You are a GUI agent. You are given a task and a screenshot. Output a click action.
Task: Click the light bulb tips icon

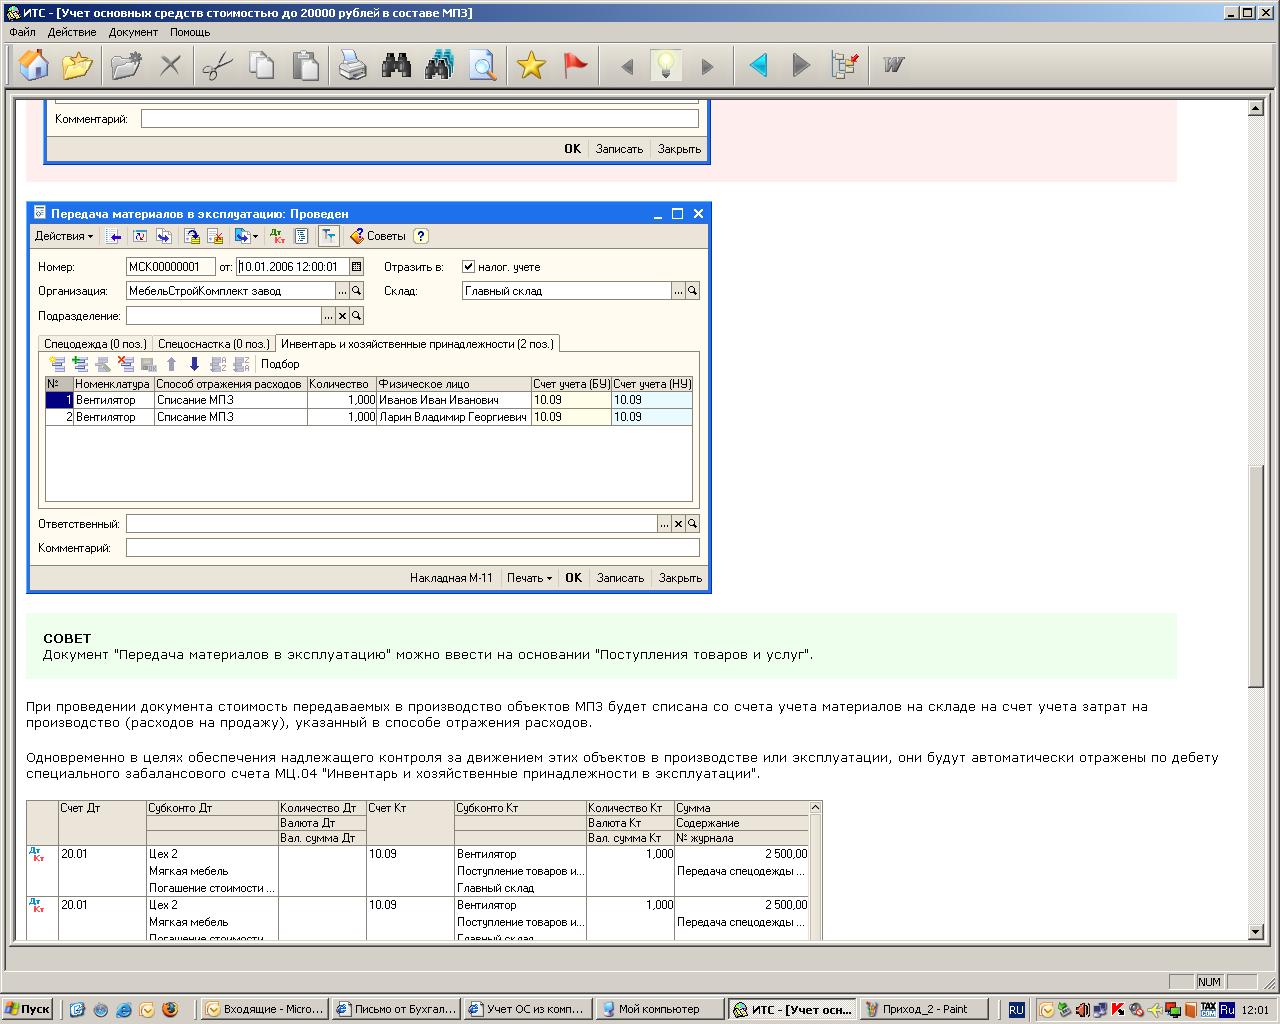coord(666,66)
